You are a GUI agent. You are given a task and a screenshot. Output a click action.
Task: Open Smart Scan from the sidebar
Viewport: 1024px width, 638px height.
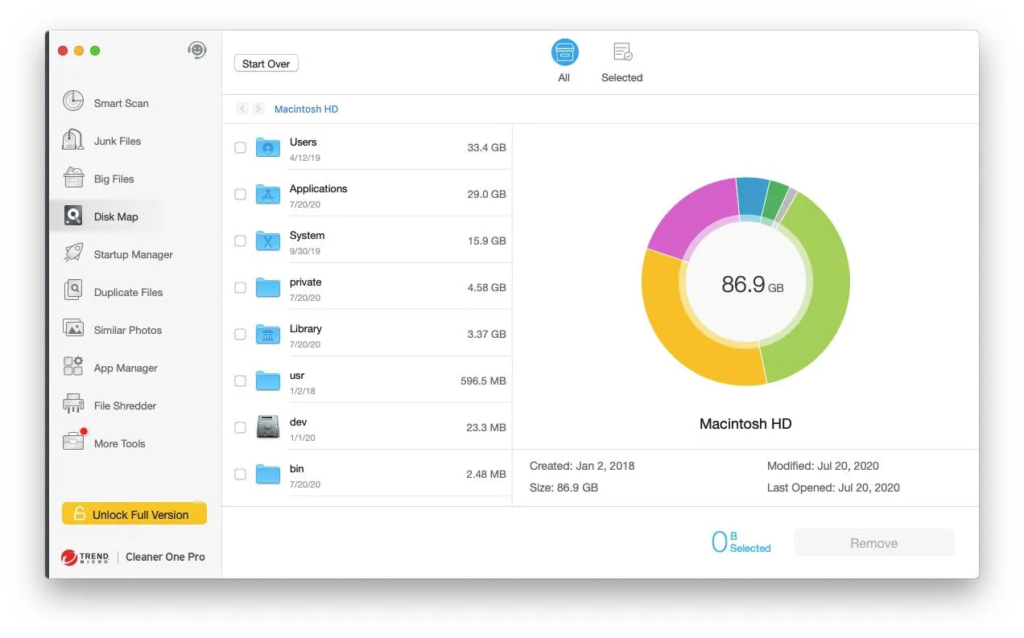tap(120, 102)
